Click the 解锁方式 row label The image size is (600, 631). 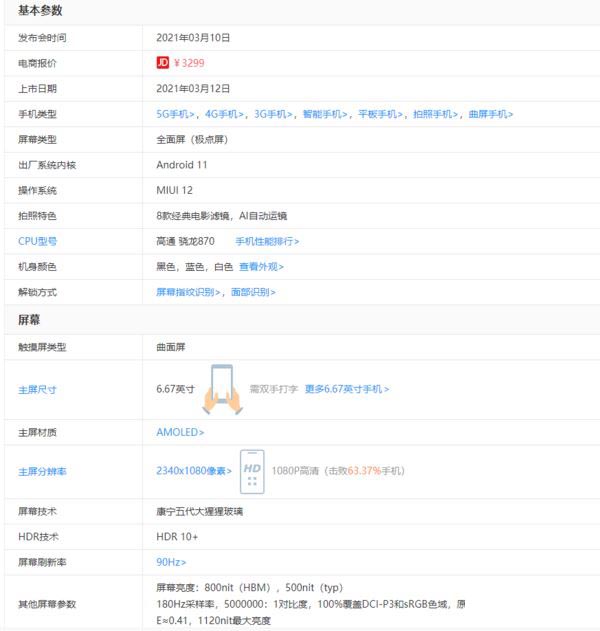click(37, 292)
